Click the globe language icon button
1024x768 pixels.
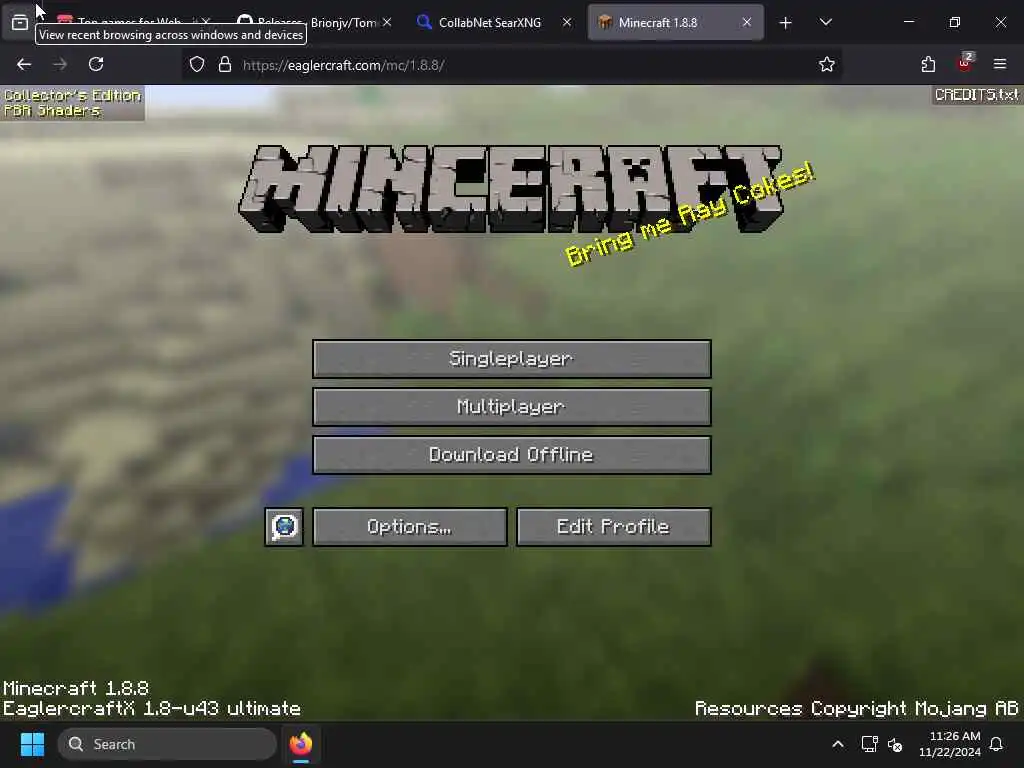pos(284,526)
